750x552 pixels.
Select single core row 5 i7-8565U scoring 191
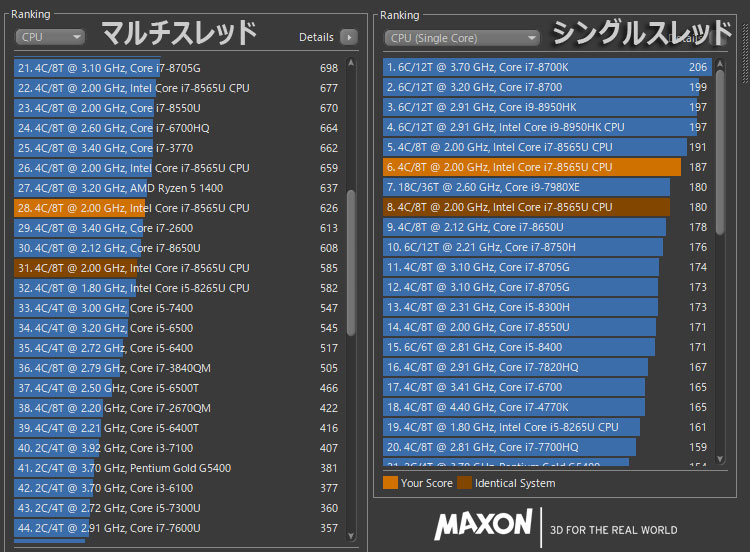click(x=547, y=147)
